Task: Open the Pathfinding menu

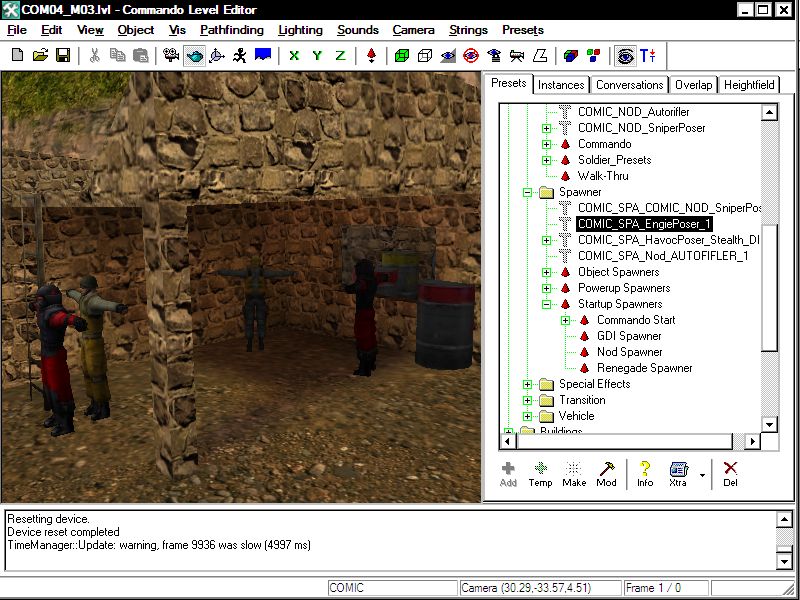Action: [x=231, y=30]
